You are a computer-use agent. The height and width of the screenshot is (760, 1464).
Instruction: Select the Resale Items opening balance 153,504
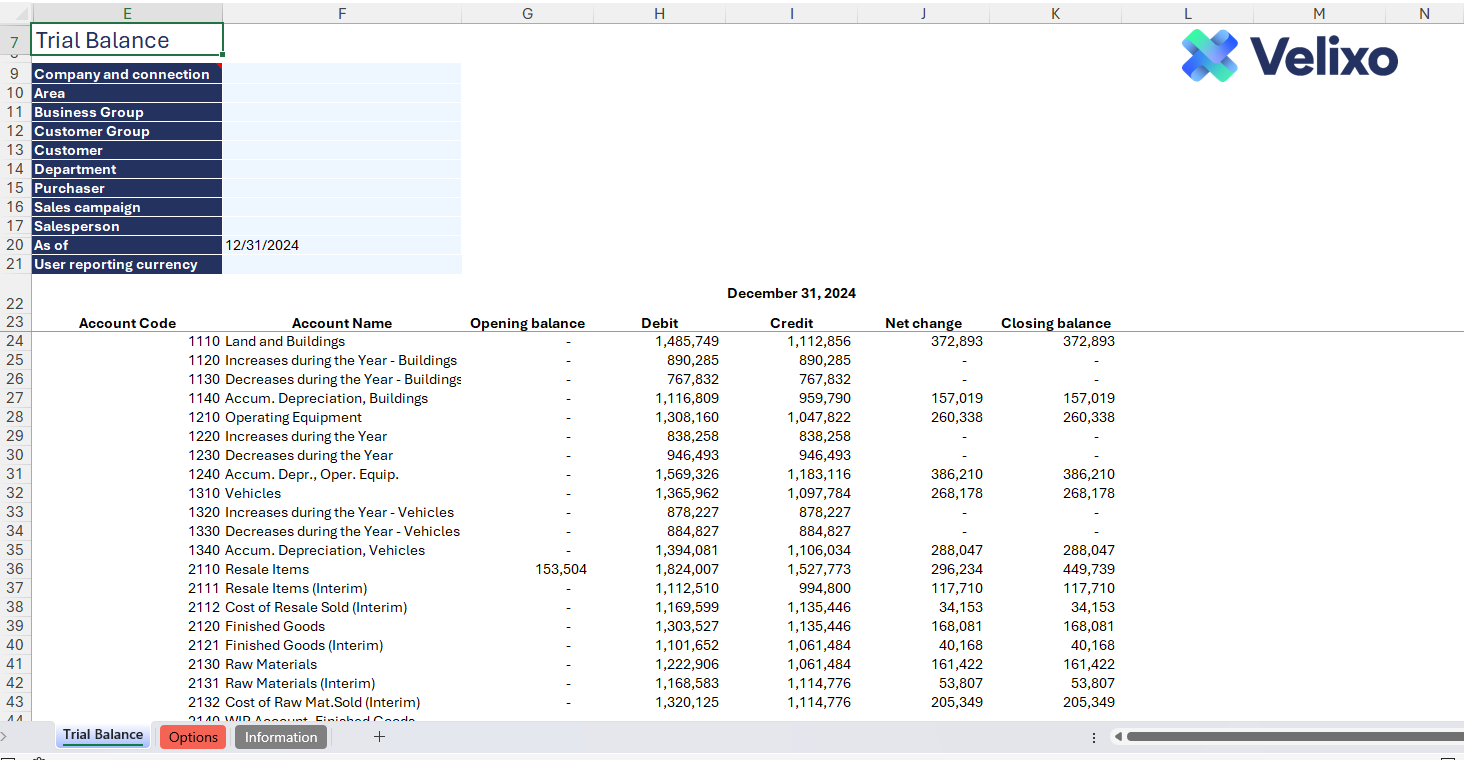click(561, 569)
